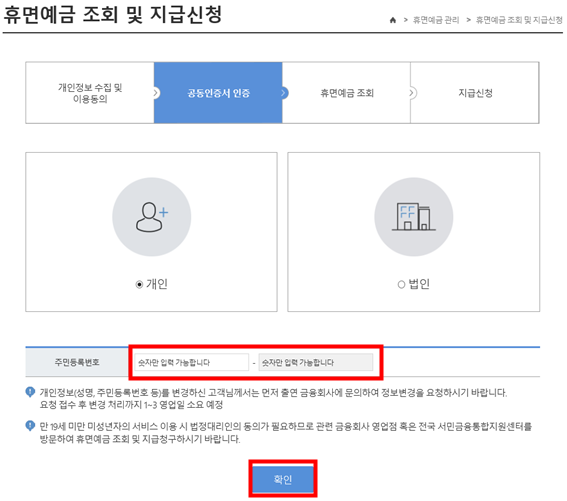Click the info icon beside 개인정보 notice
The height and width of the screenshot is (501, 567).
[x=30, y=392]
